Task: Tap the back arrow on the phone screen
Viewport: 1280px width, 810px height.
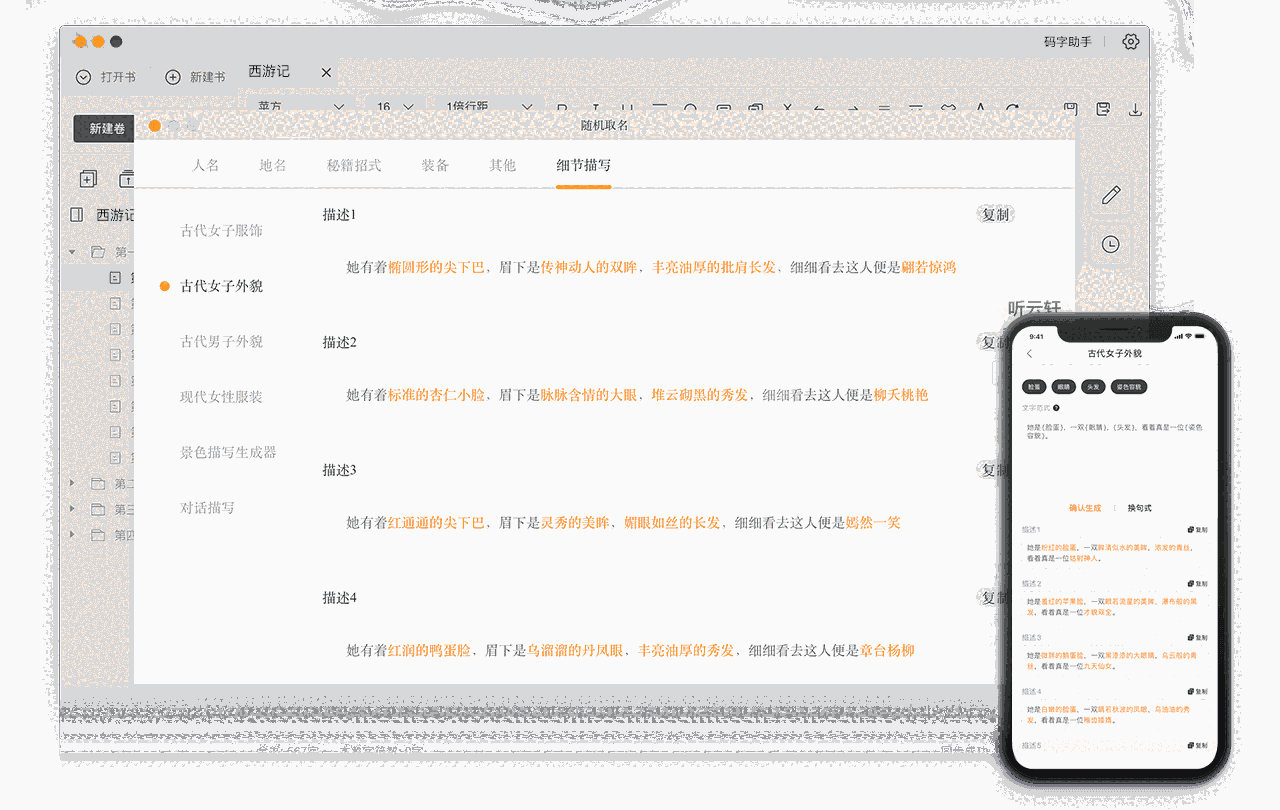Action: coord(1029,353)
